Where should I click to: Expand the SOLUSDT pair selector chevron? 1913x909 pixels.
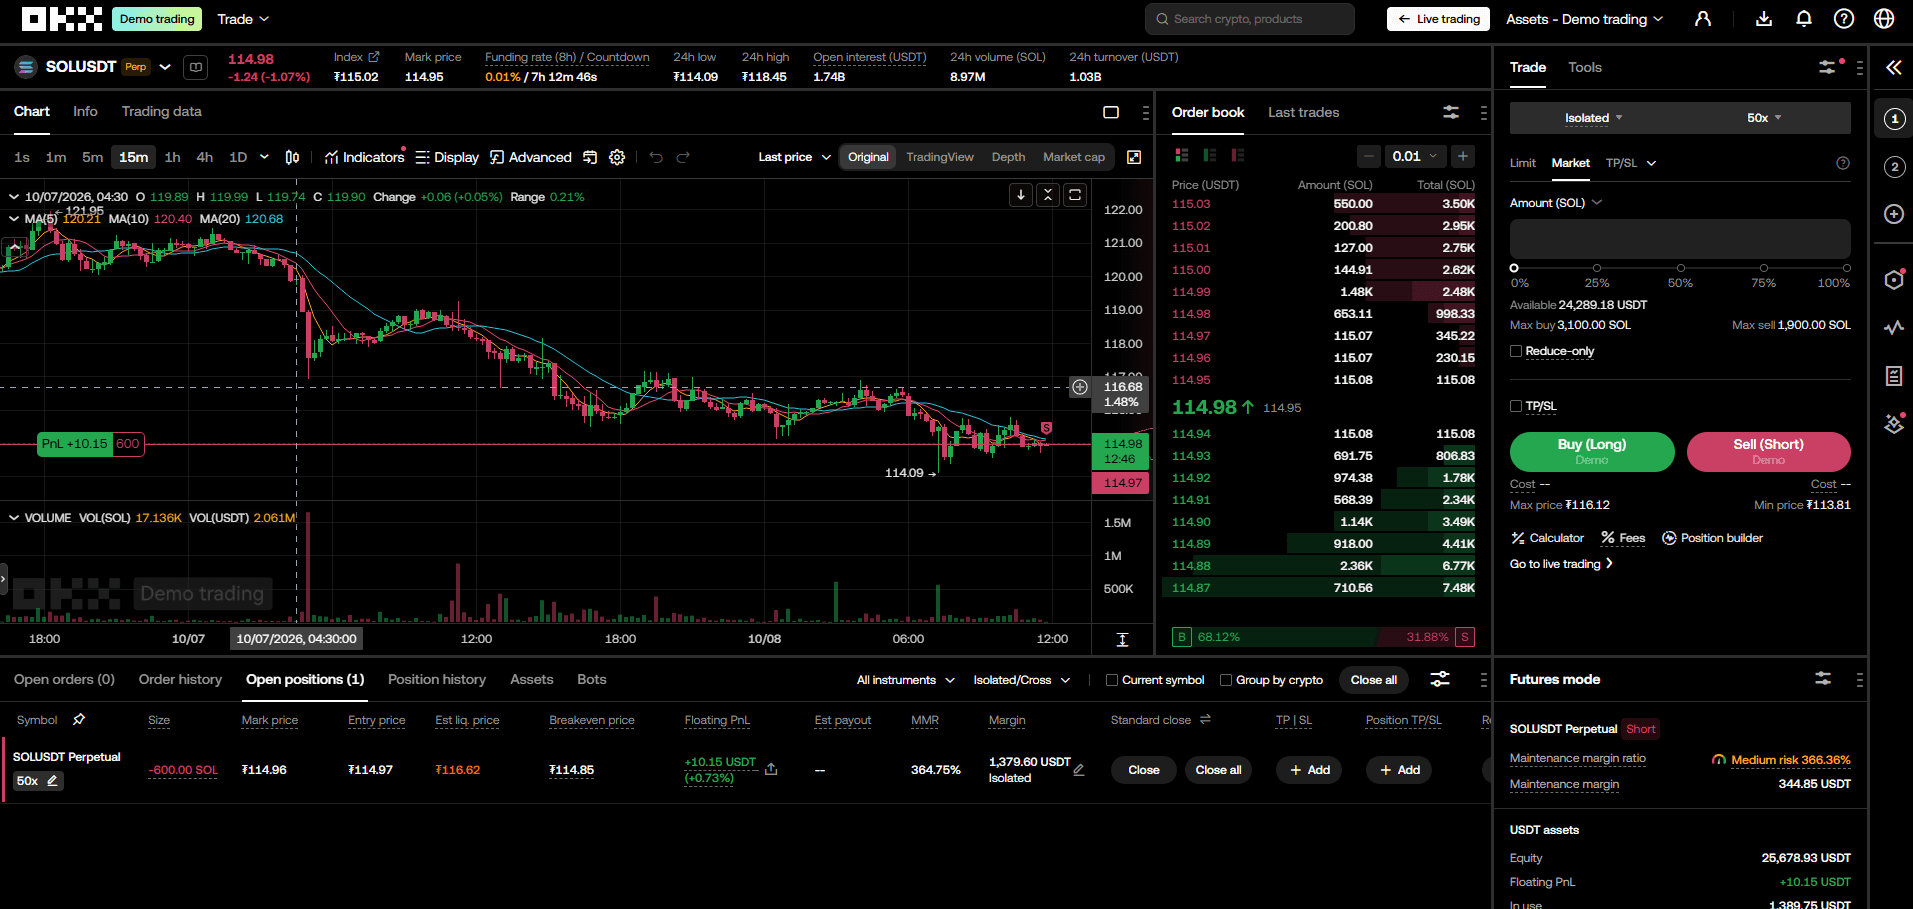pyautogui.click(x=165, y=67)
